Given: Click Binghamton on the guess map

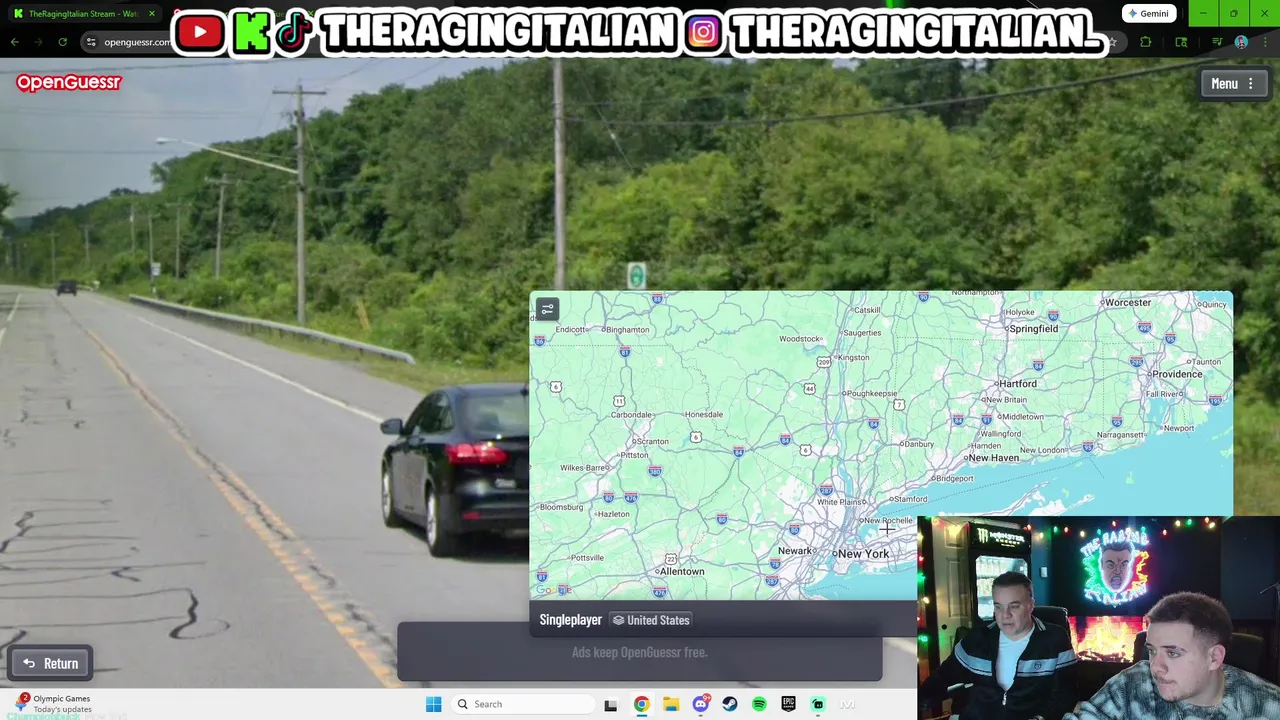Looking at the screenshot, I should coord(627,330).
